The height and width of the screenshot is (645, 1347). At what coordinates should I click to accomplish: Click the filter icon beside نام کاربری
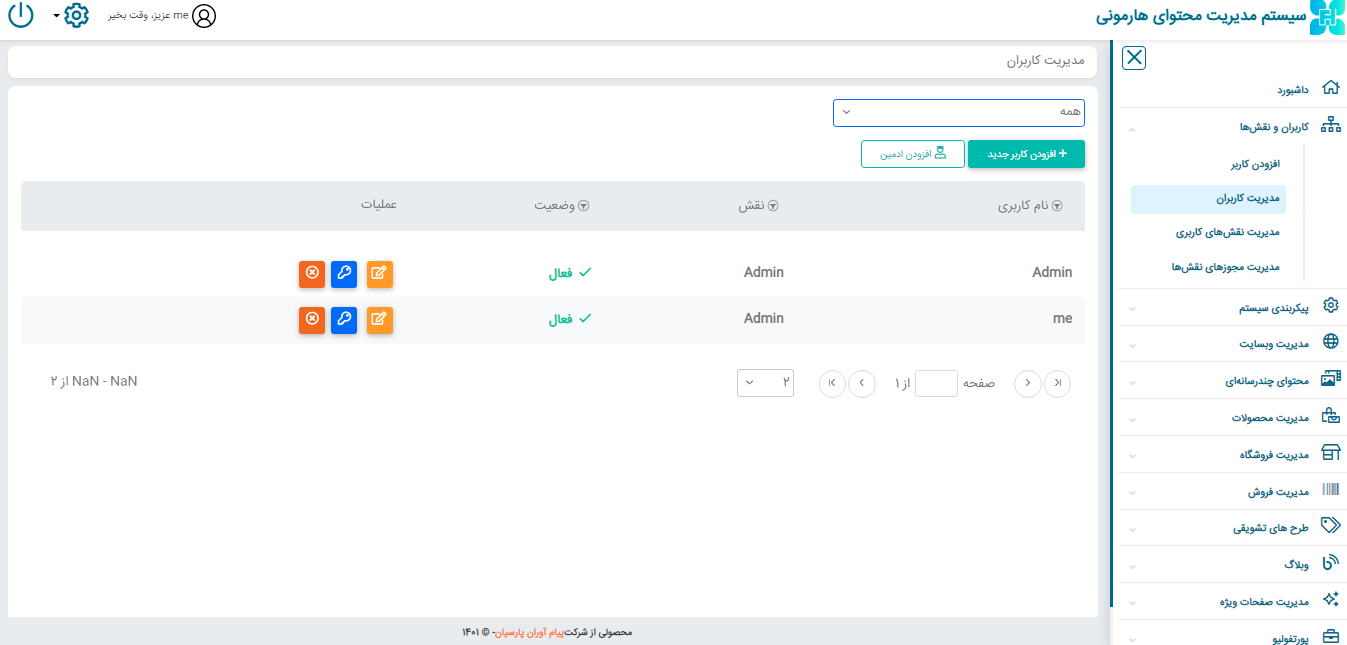click(1056, 206)
